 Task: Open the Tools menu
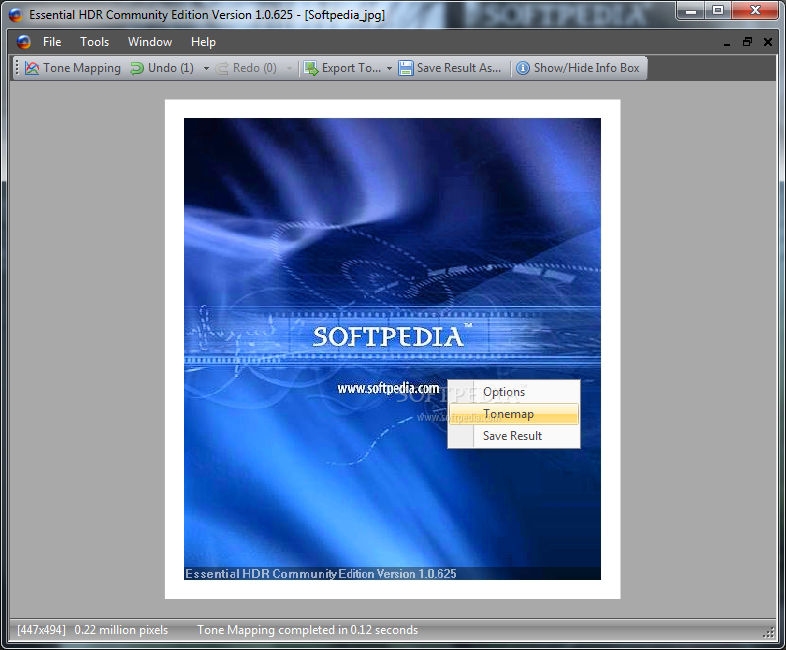95,42
